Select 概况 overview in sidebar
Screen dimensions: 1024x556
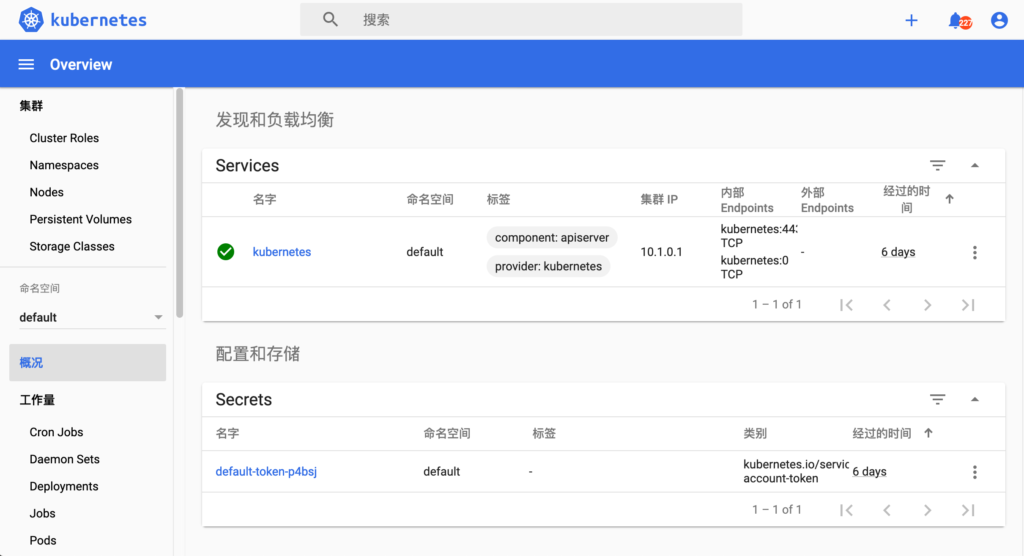[x=88, y=363]
